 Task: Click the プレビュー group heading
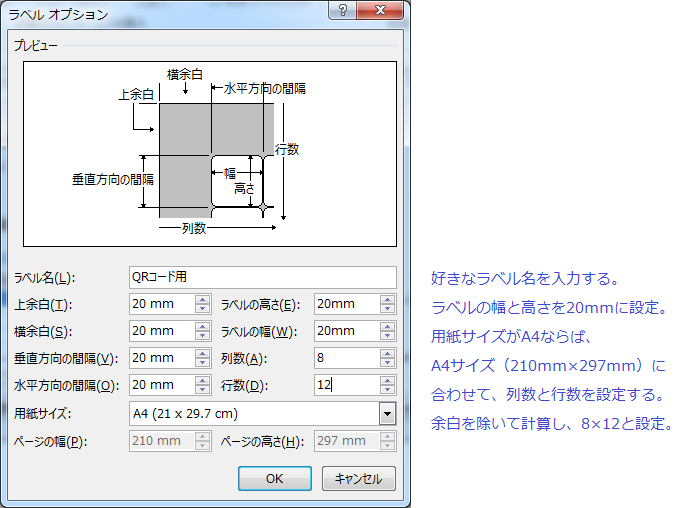(36, 45)
